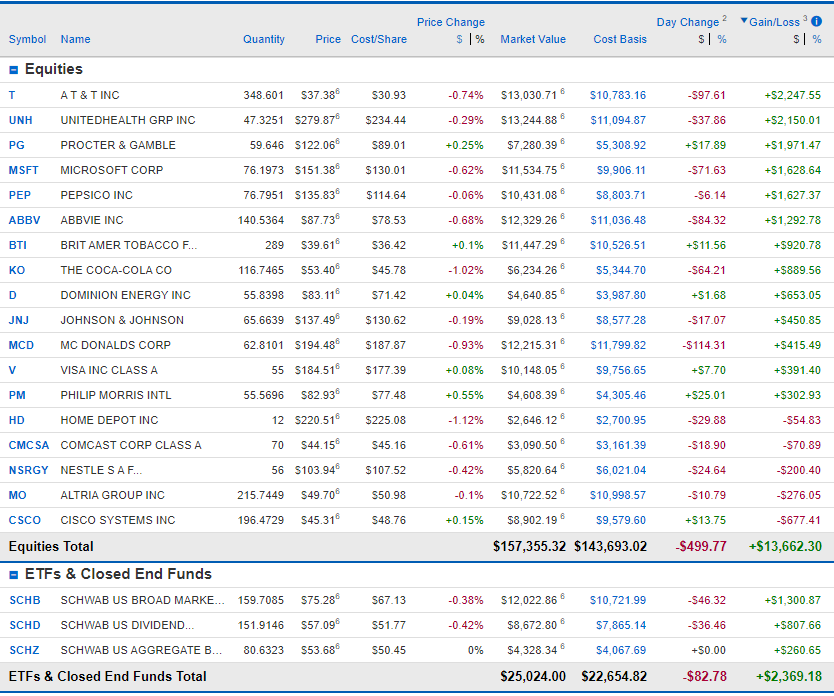Select the Equities Total market value $157,355.32
Screen dimensions: 834x696
pos(529,547)
